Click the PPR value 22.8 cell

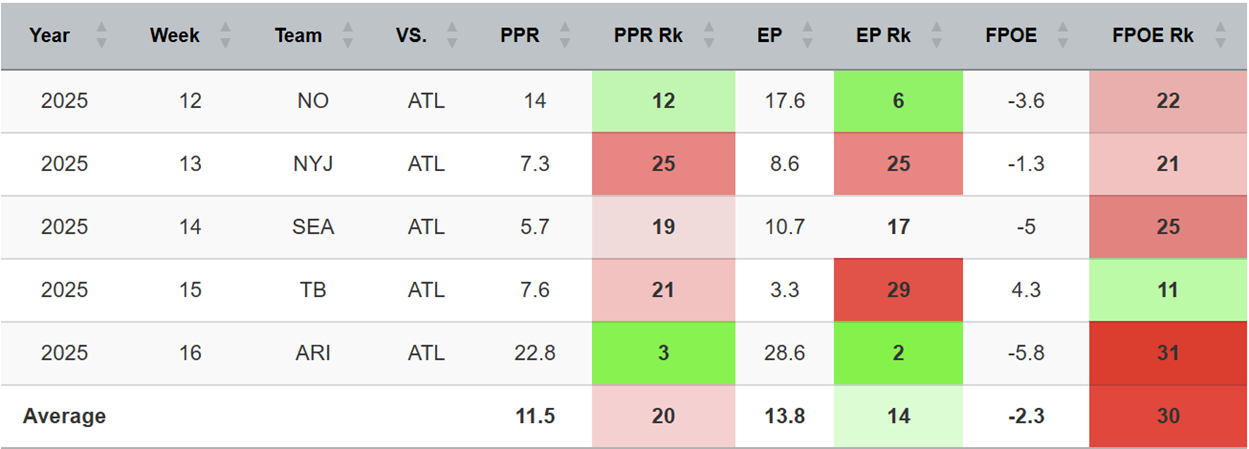(535, 353)
